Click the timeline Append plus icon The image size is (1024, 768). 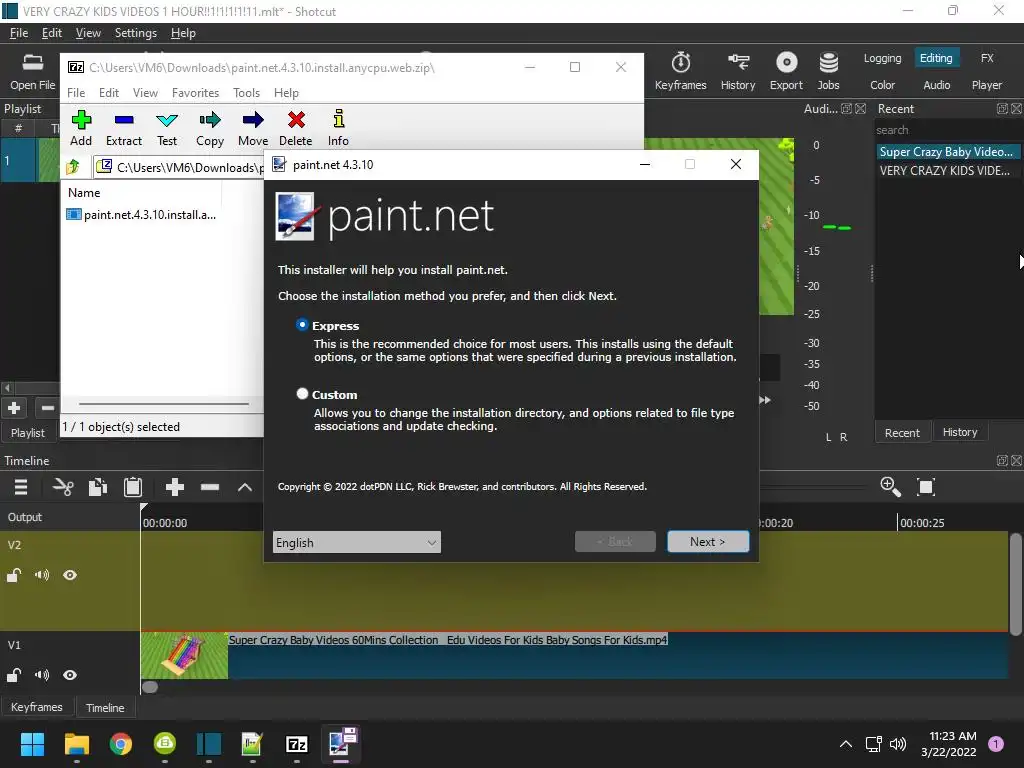point(174,487)
